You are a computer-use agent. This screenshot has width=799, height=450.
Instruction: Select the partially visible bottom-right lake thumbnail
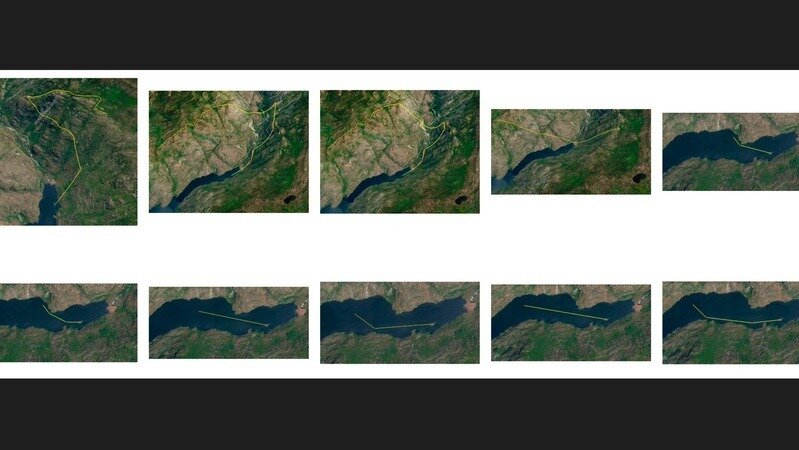click(731, 322)
